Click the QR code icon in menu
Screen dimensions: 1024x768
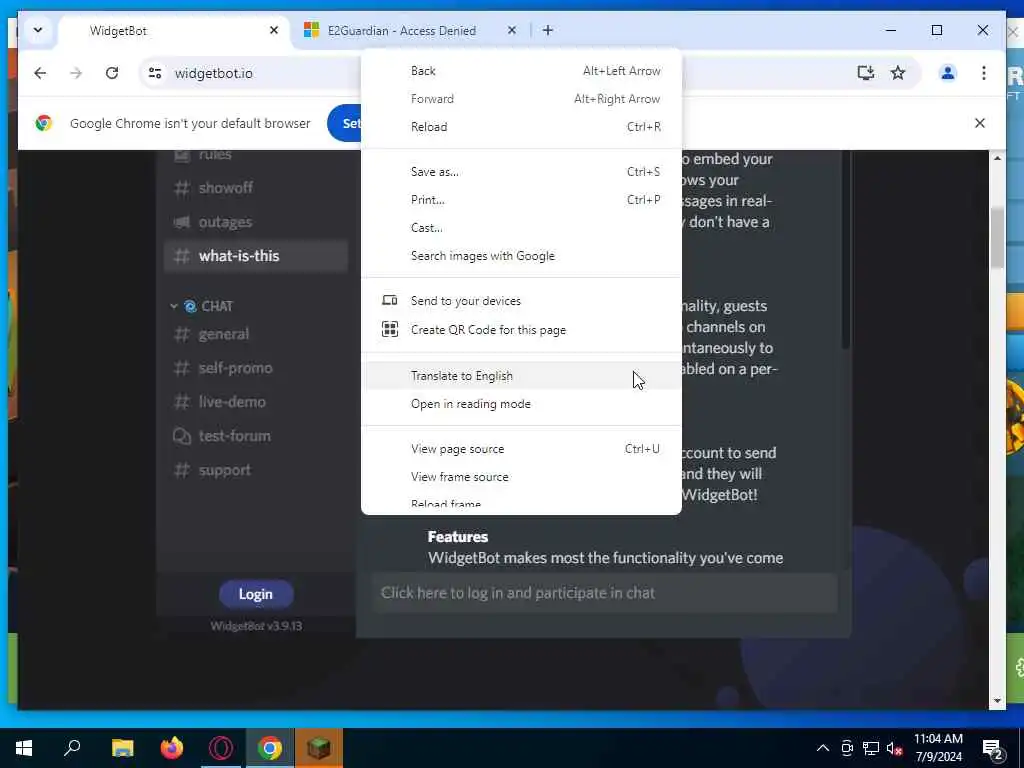click(x=390, y=330)
